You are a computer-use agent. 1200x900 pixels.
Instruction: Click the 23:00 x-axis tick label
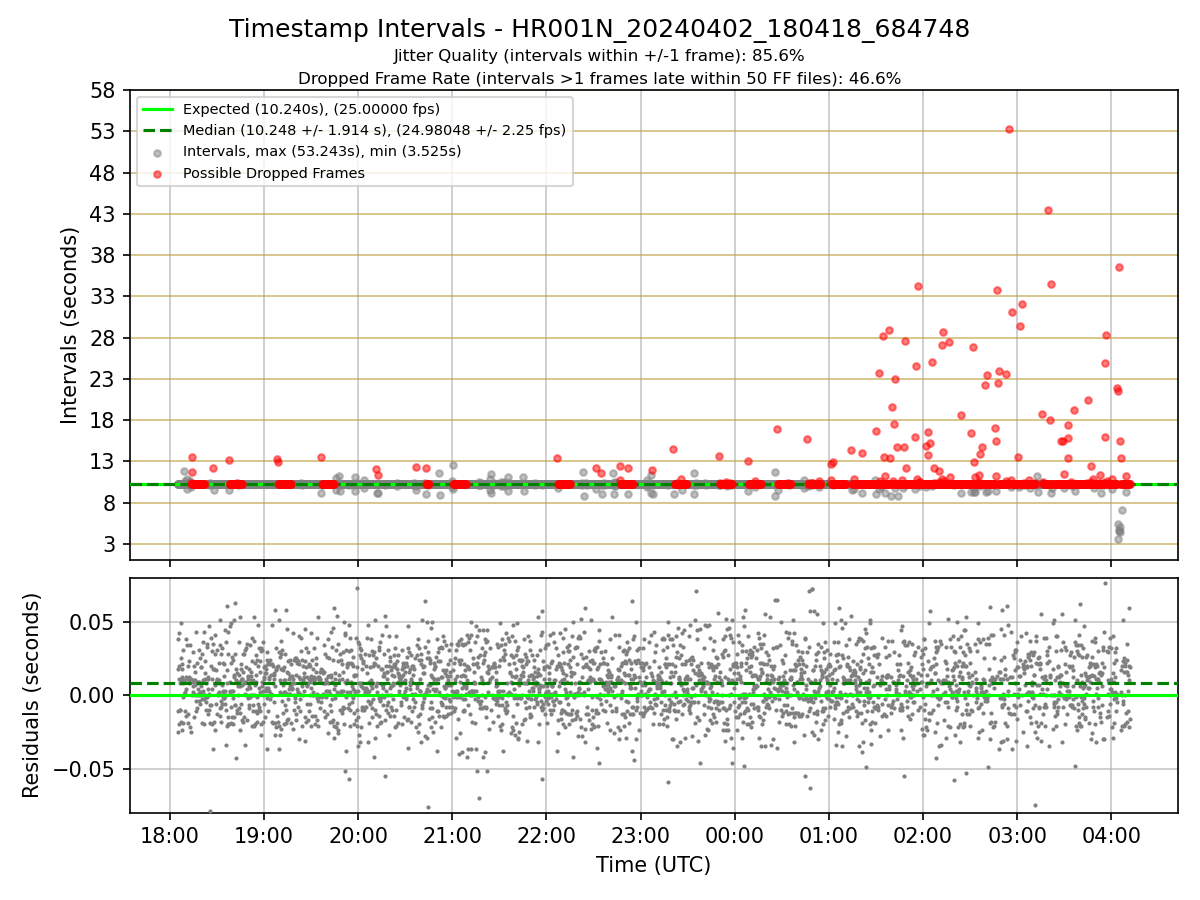point(640,834)
